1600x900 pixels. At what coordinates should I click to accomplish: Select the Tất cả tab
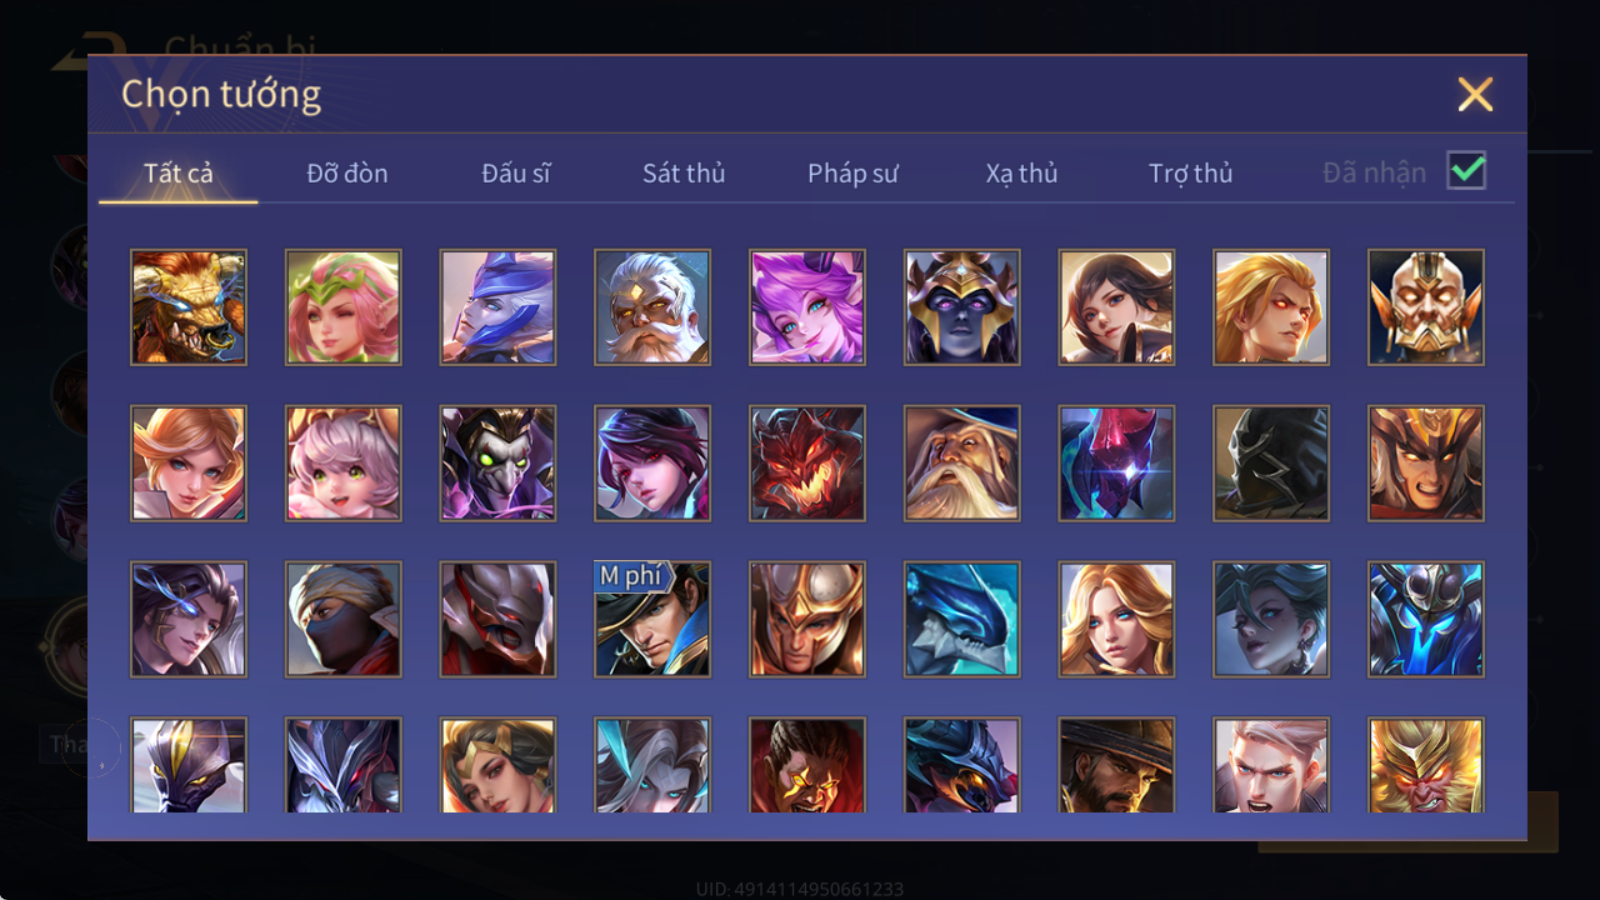click(178, 173)
